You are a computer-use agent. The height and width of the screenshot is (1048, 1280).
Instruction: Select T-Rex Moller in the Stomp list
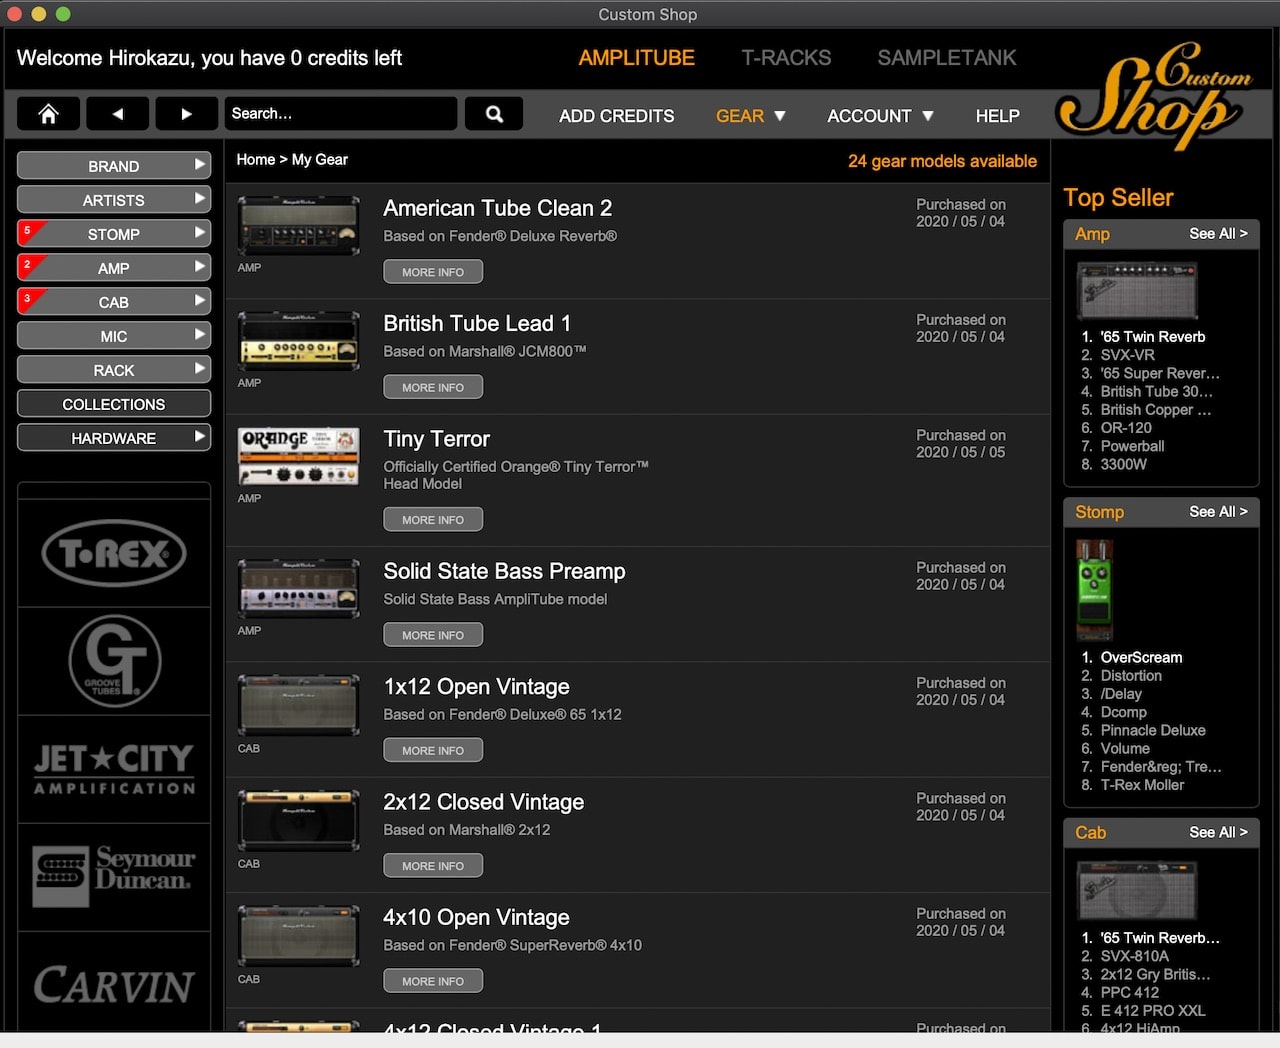(1142, 785)
